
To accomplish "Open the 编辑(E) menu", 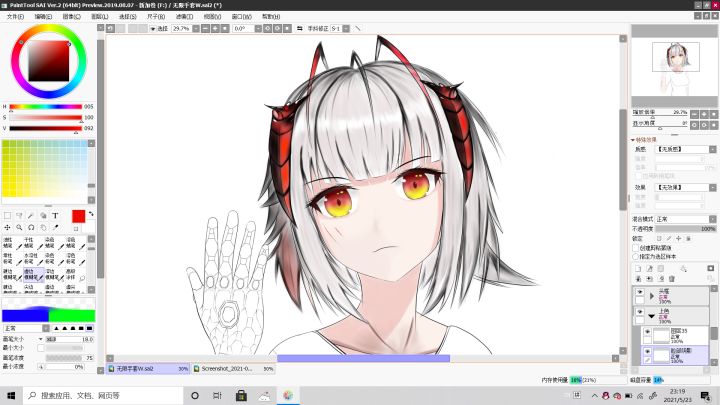I will point(43,16).
